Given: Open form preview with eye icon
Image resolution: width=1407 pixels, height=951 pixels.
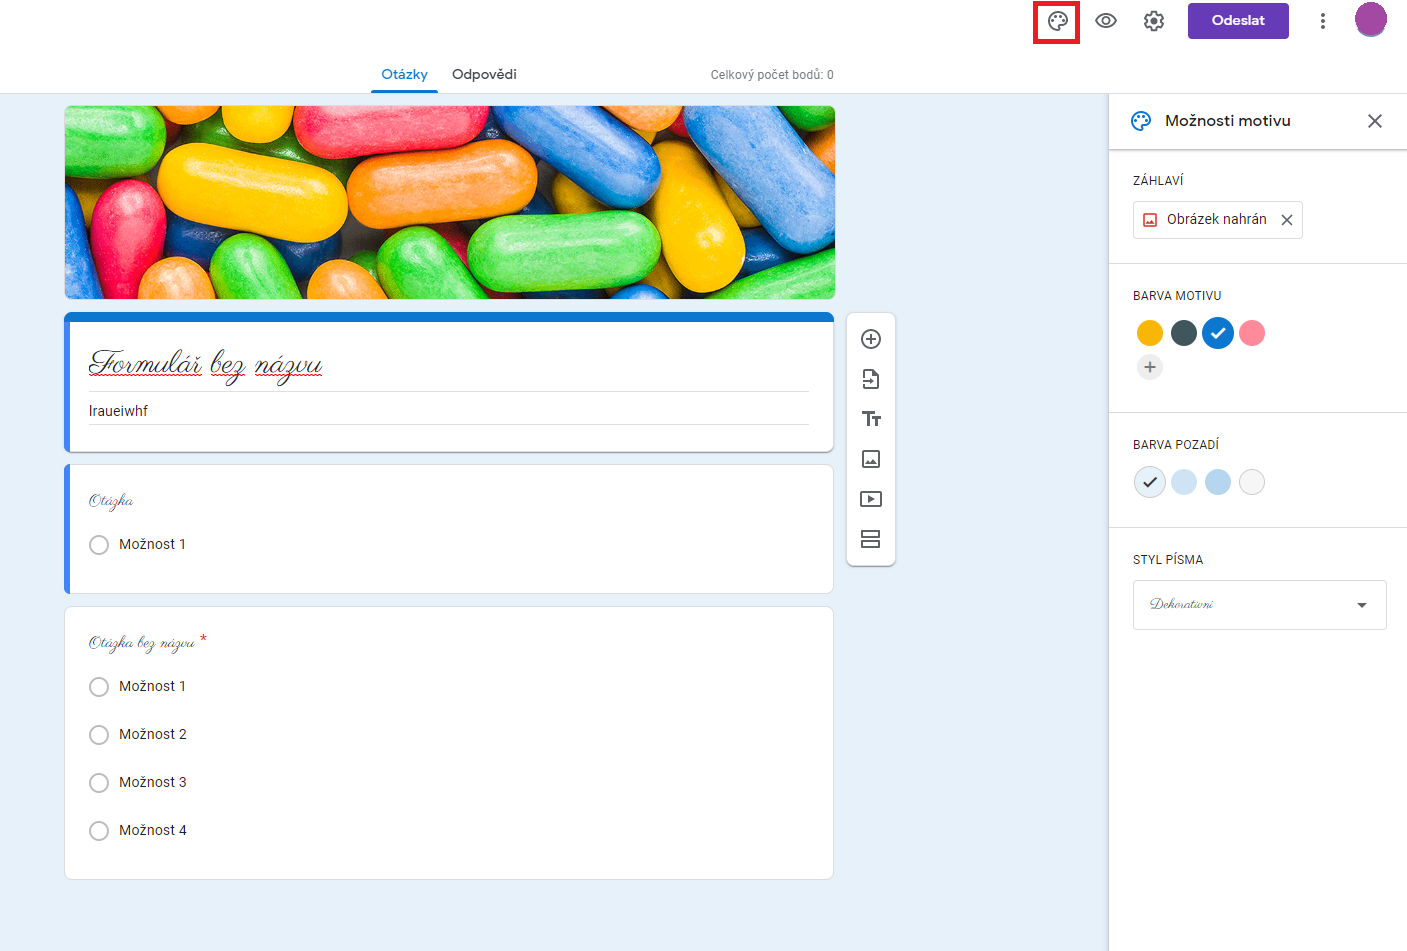Looking at the screenshot, I should (1106, 21).
